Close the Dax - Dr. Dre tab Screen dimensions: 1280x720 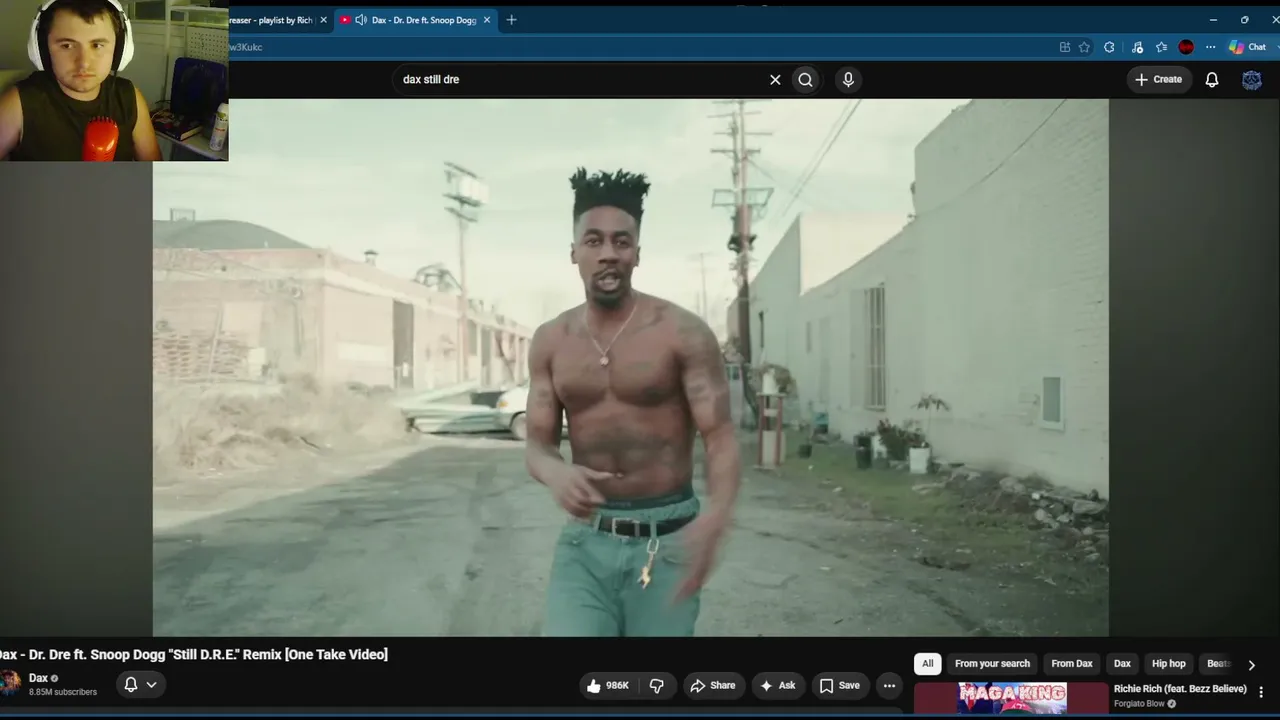(x=487, y=20)
